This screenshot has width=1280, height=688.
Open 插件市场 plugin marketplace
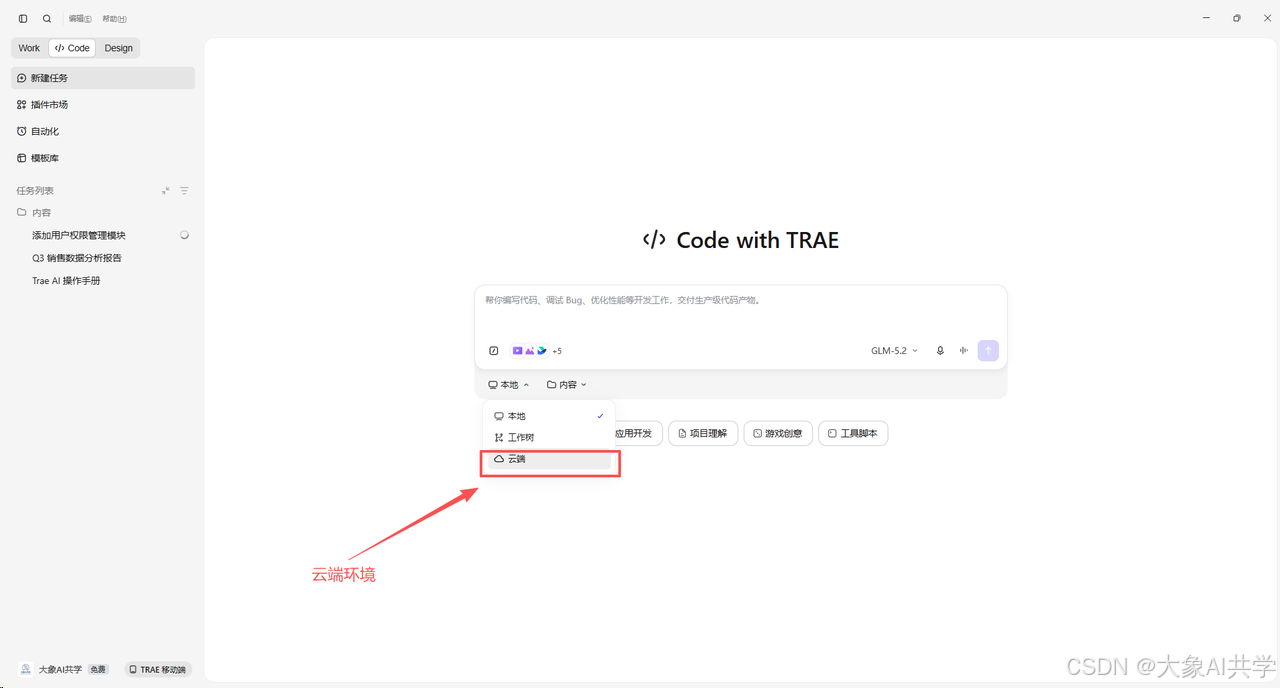click(x=103, y=105)
